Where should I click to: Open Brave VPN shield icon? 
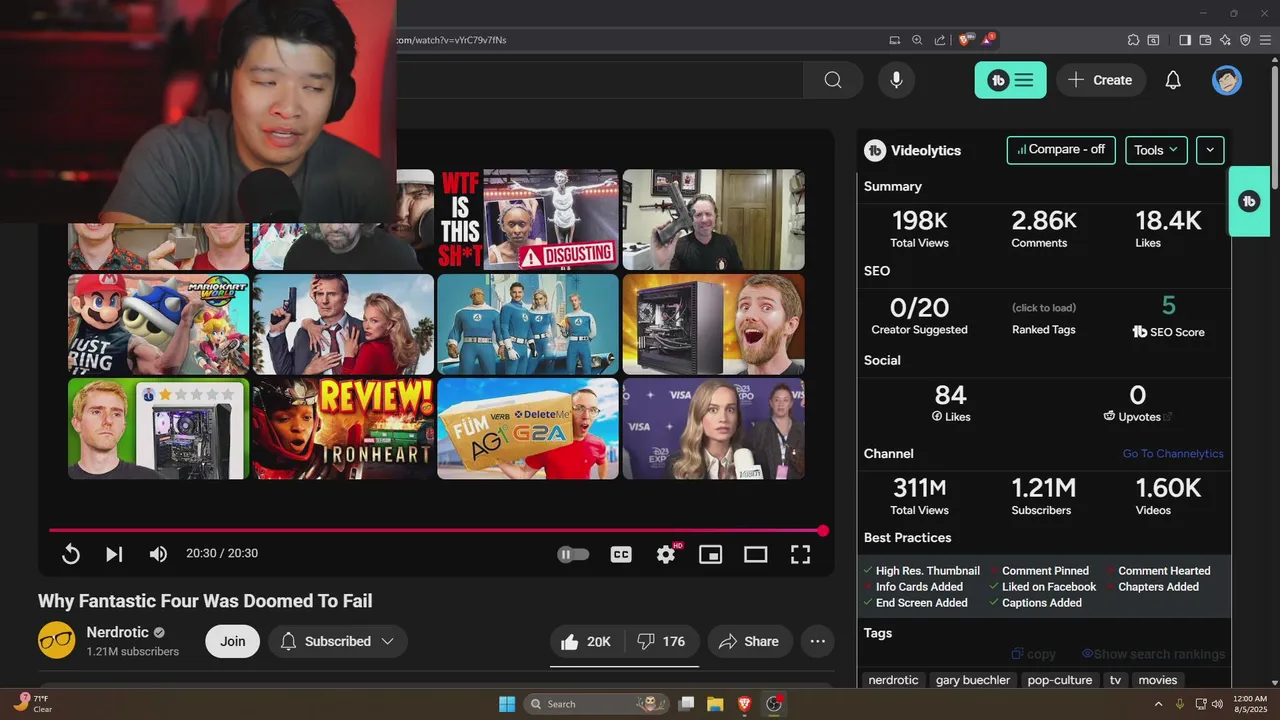pos(1245,40)
